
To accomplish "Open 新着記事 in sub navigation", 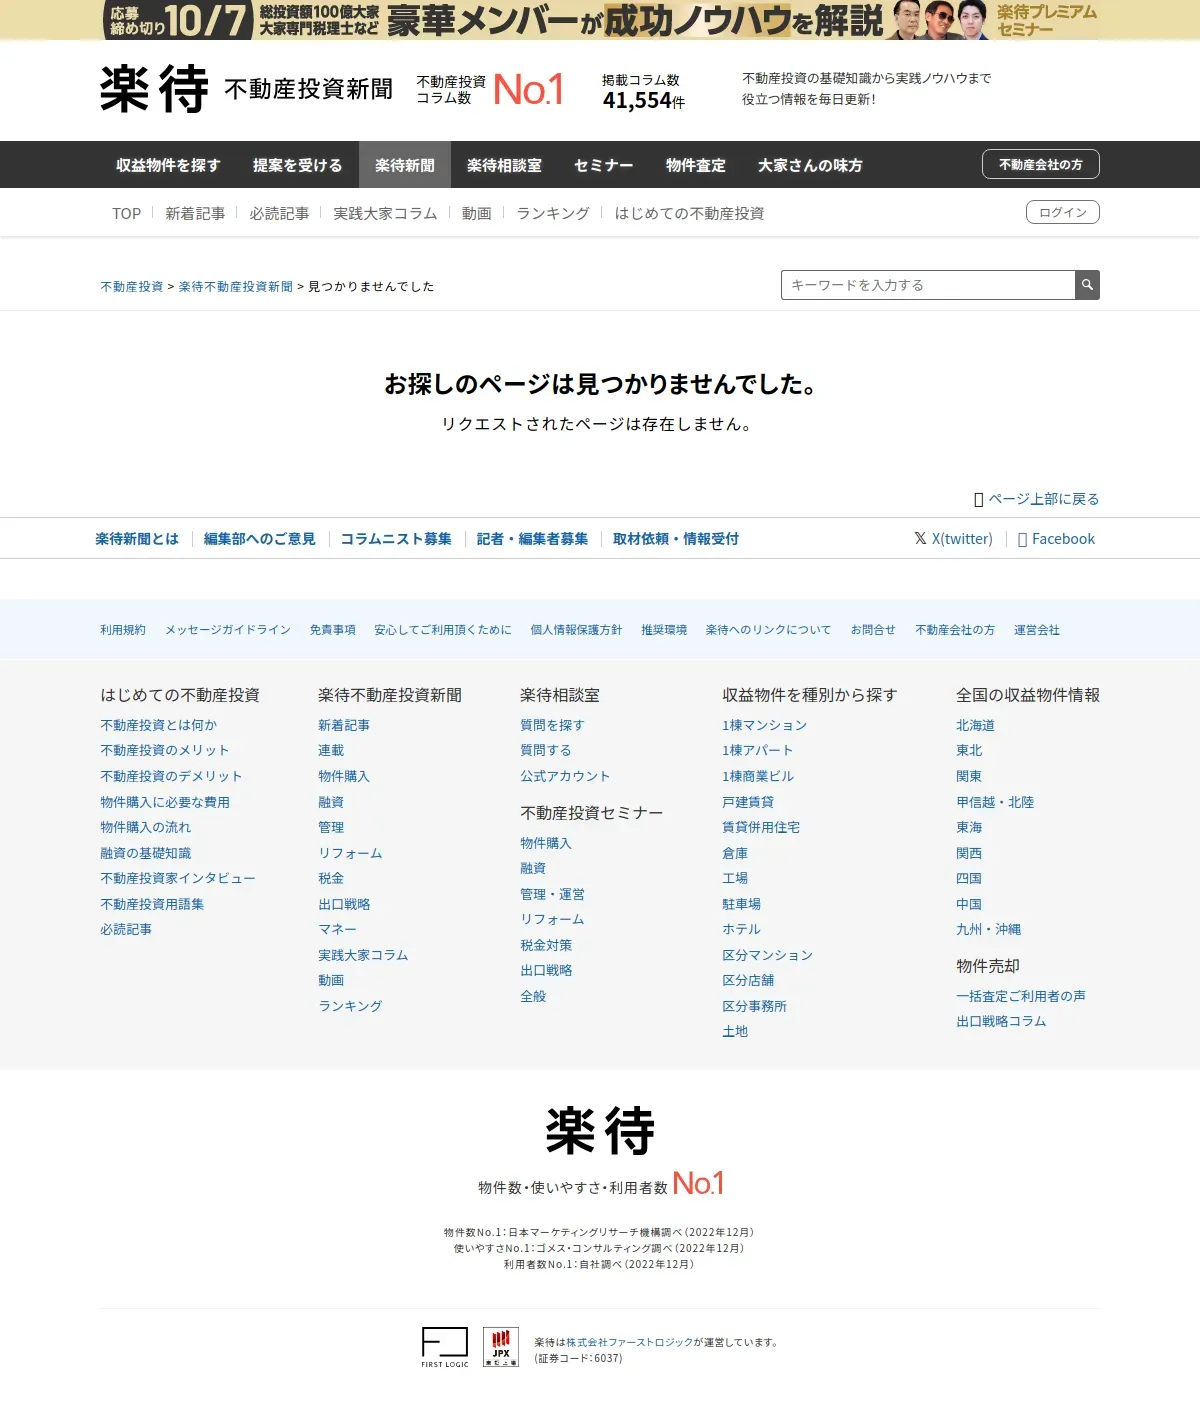I will [195, 213].
